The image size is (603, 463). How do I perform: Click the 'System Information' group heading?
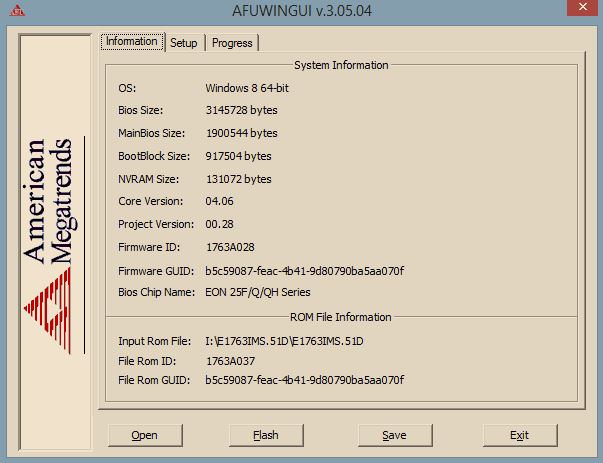pos(341,65)
